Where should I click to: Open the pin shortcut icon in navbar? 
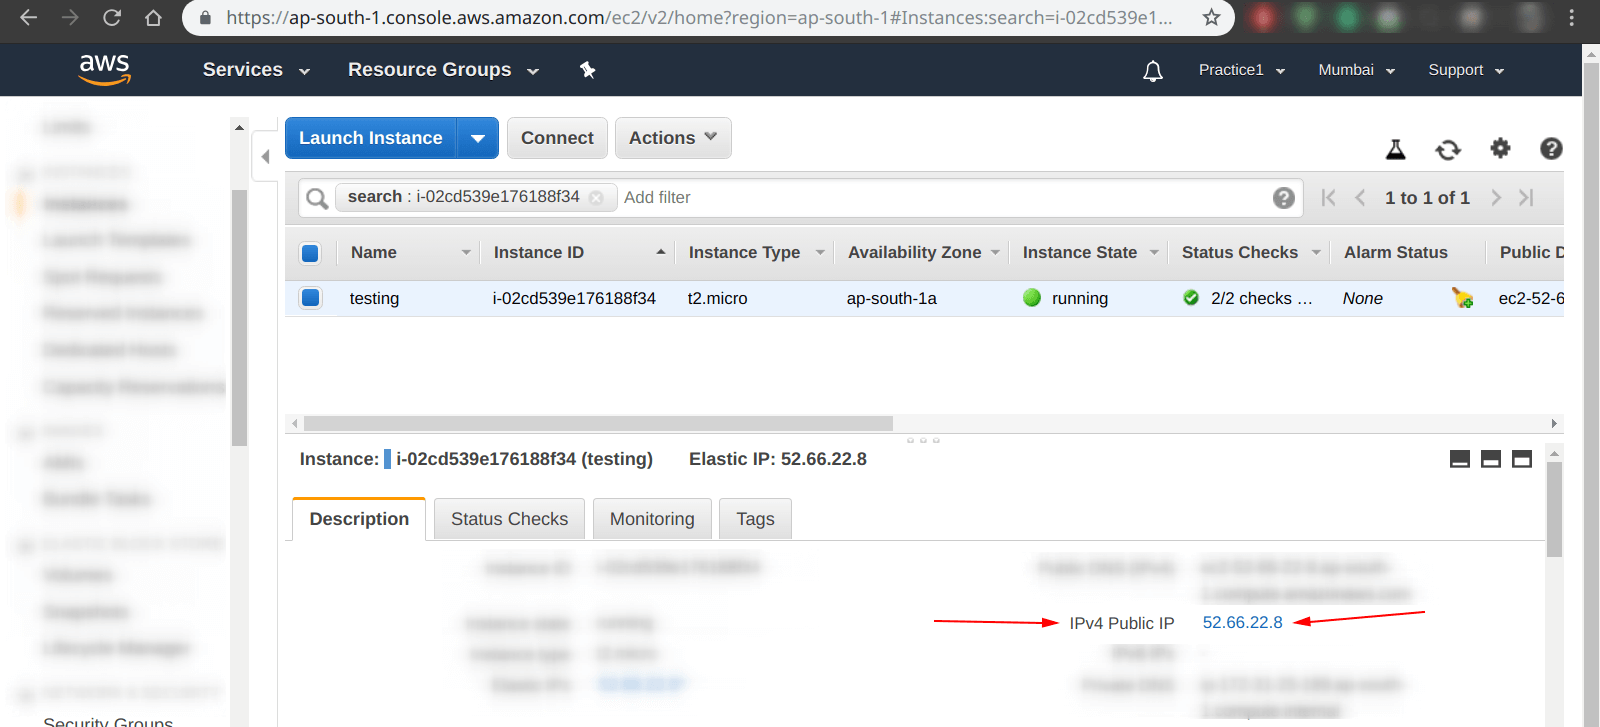(x=588, y=70)
